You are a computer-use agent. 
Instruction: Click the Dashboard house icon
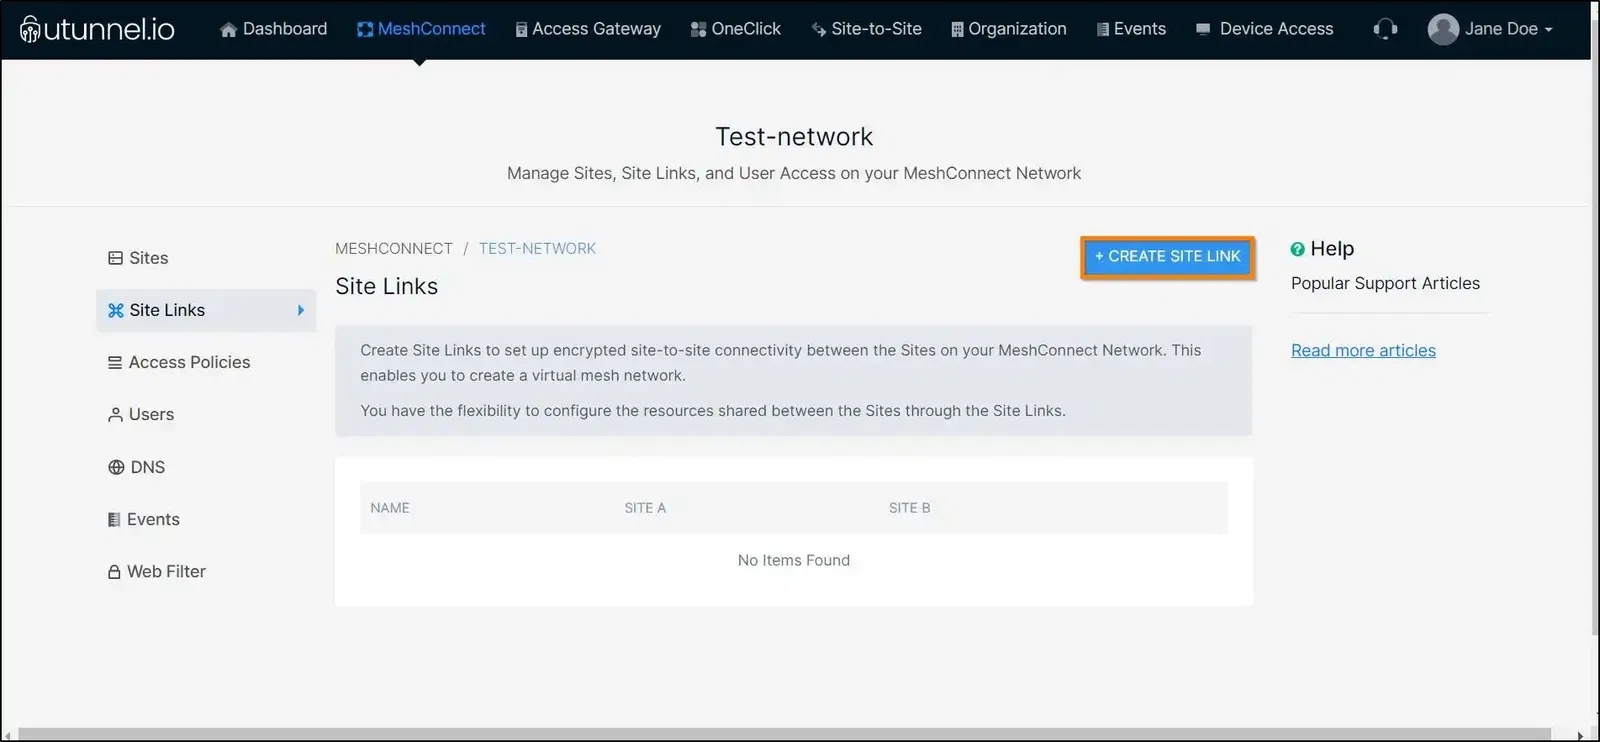pos(228,30)
